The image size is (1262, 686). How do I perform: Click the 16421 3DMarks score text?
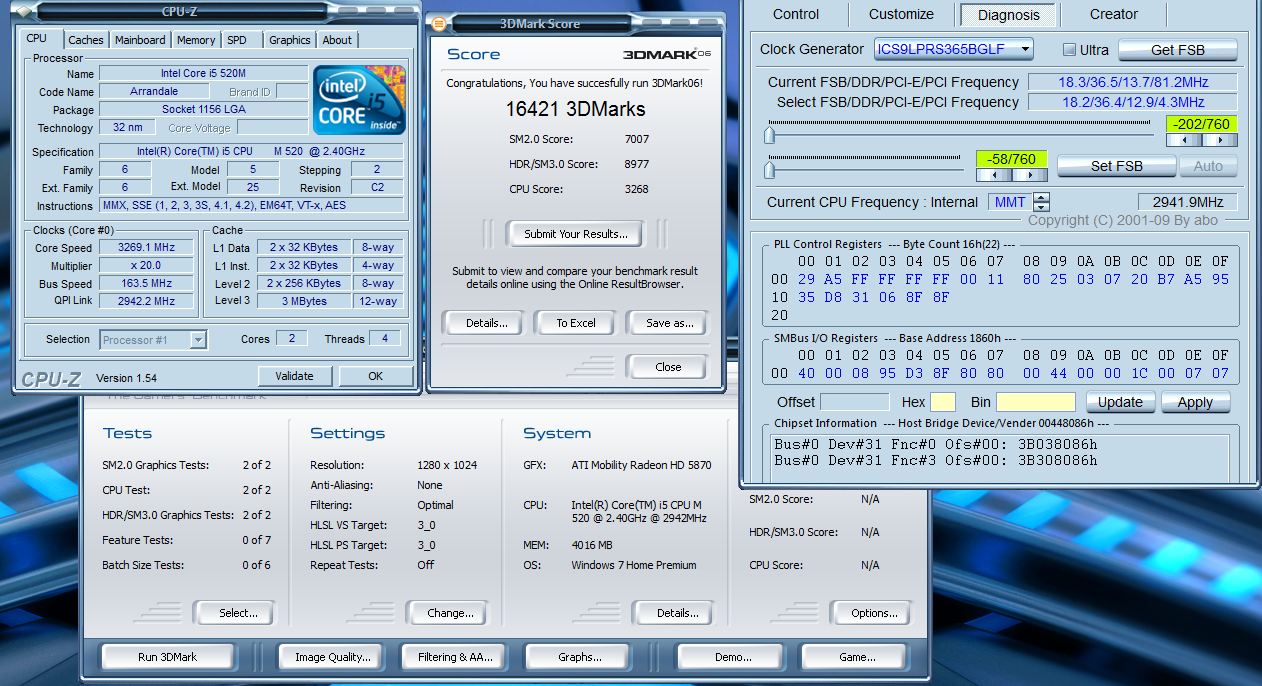pyautogui.click(x=575, y=109)
